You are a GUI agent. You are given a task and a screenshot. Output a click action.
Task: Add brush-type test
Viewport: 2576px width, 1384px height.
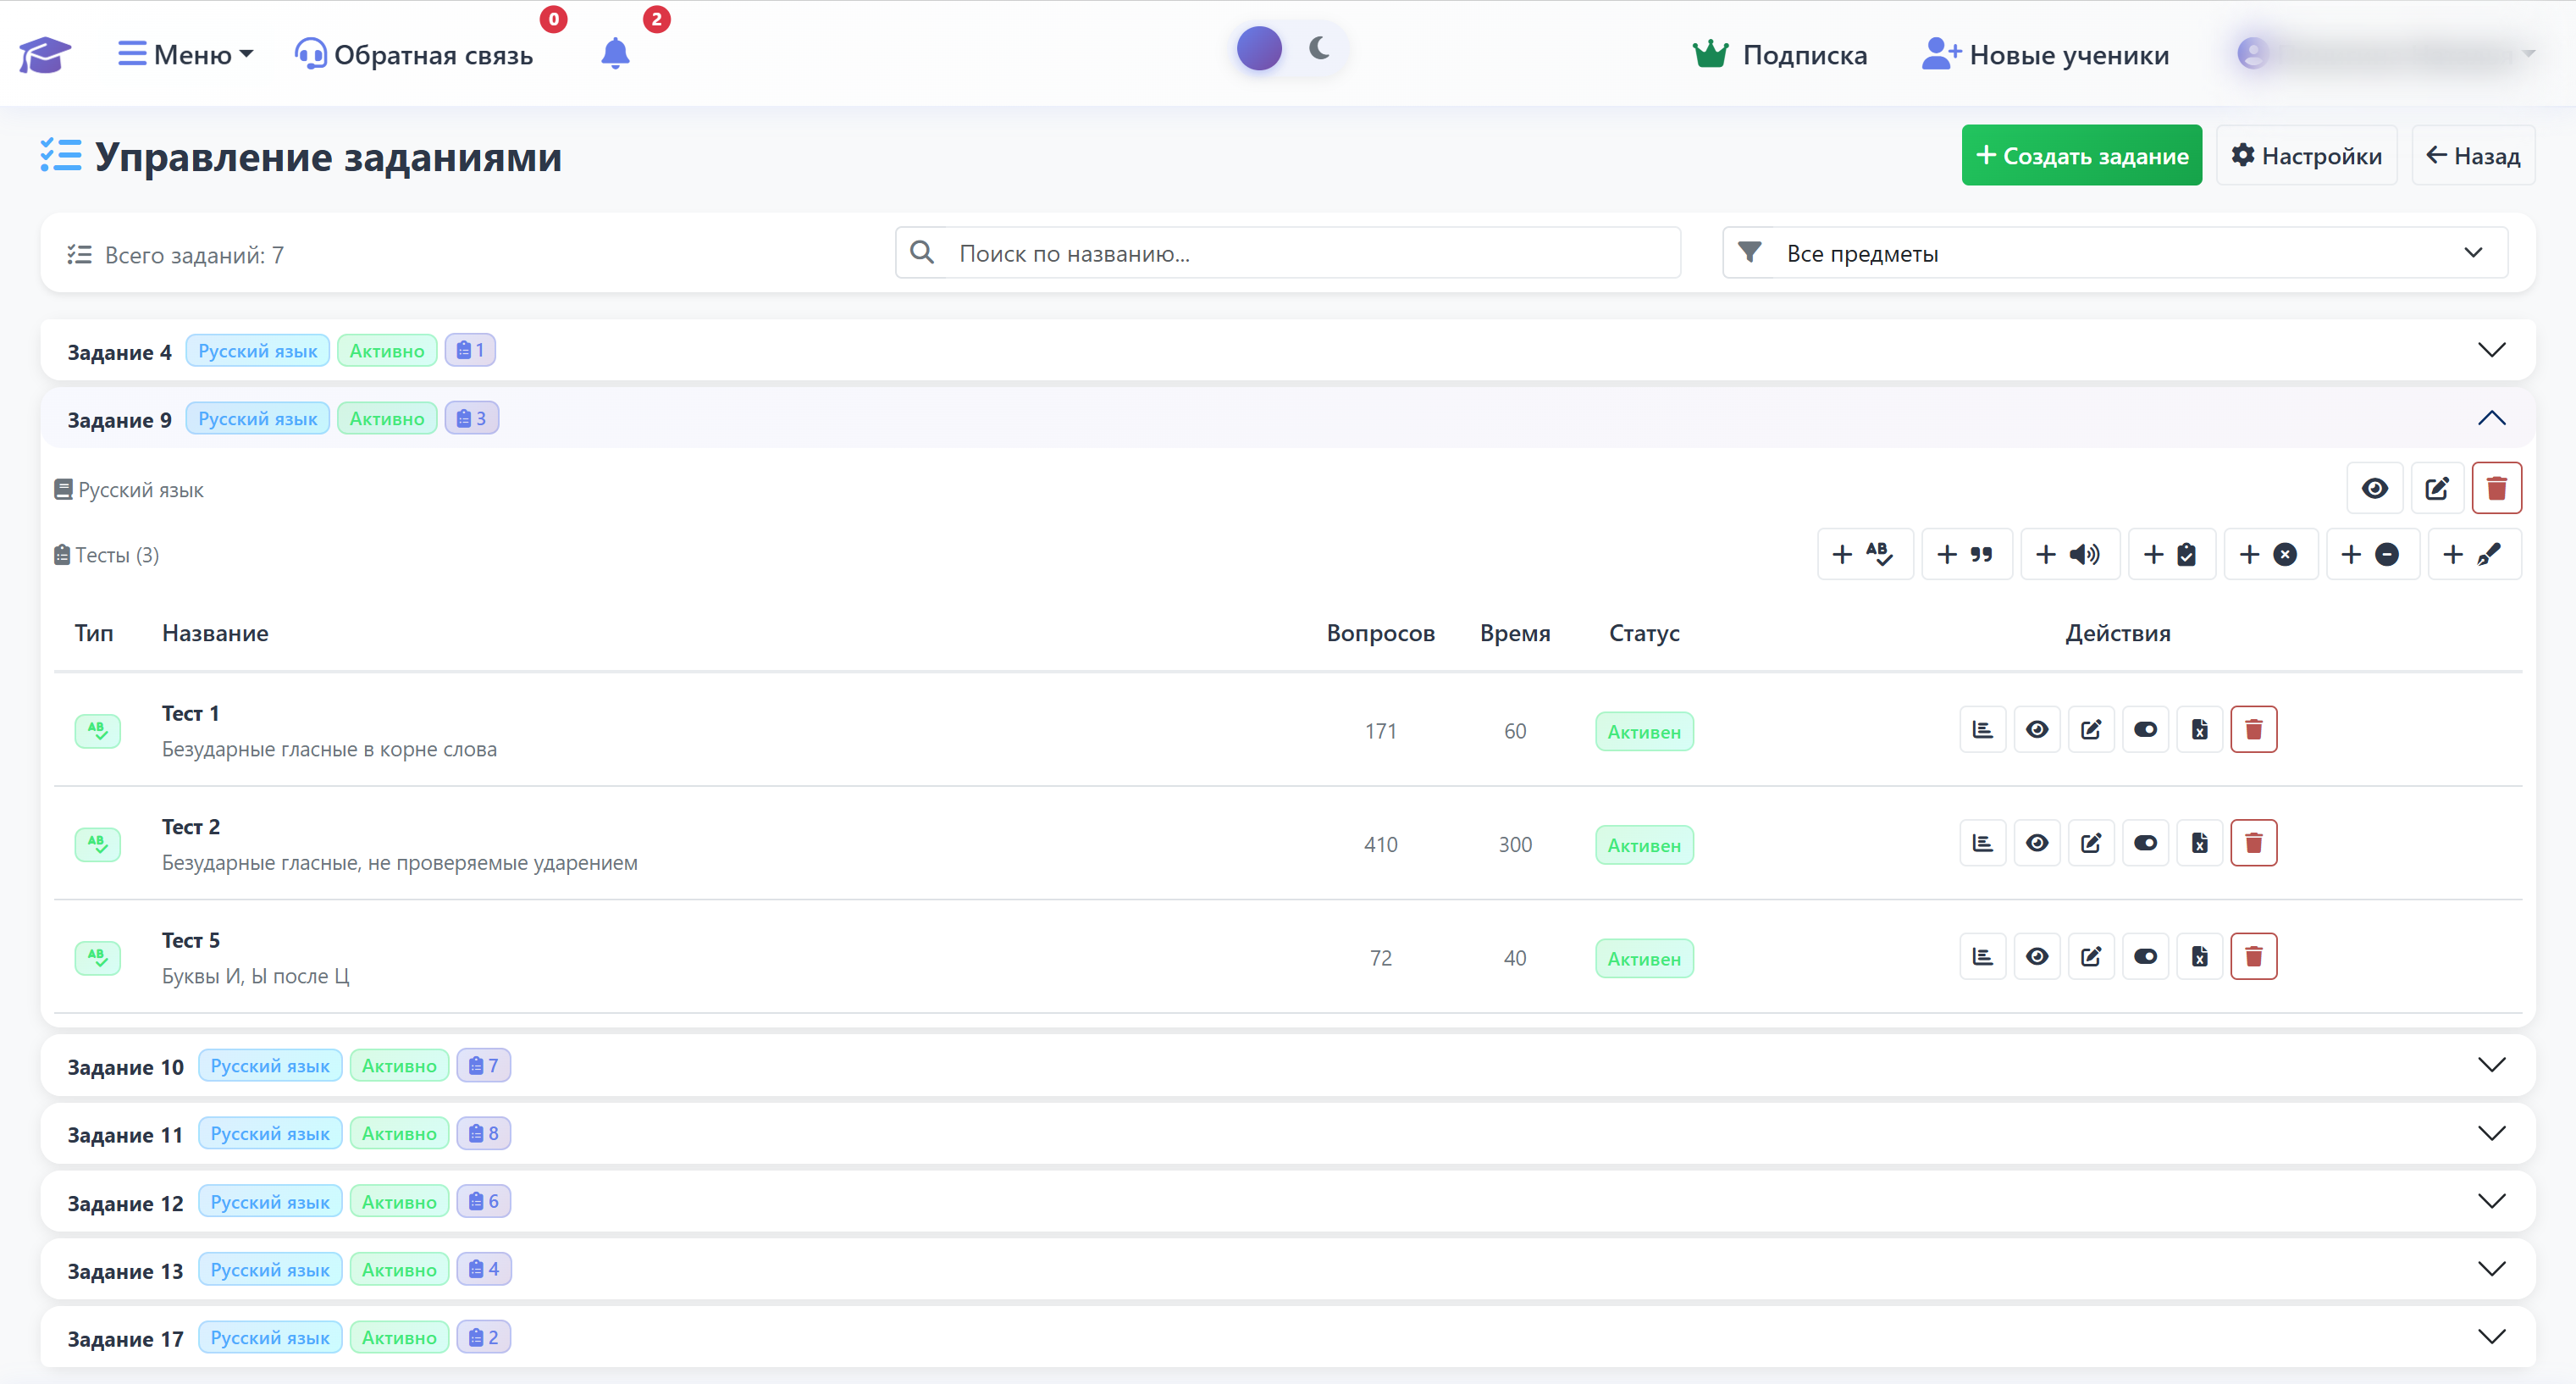tap(2474, 554)
